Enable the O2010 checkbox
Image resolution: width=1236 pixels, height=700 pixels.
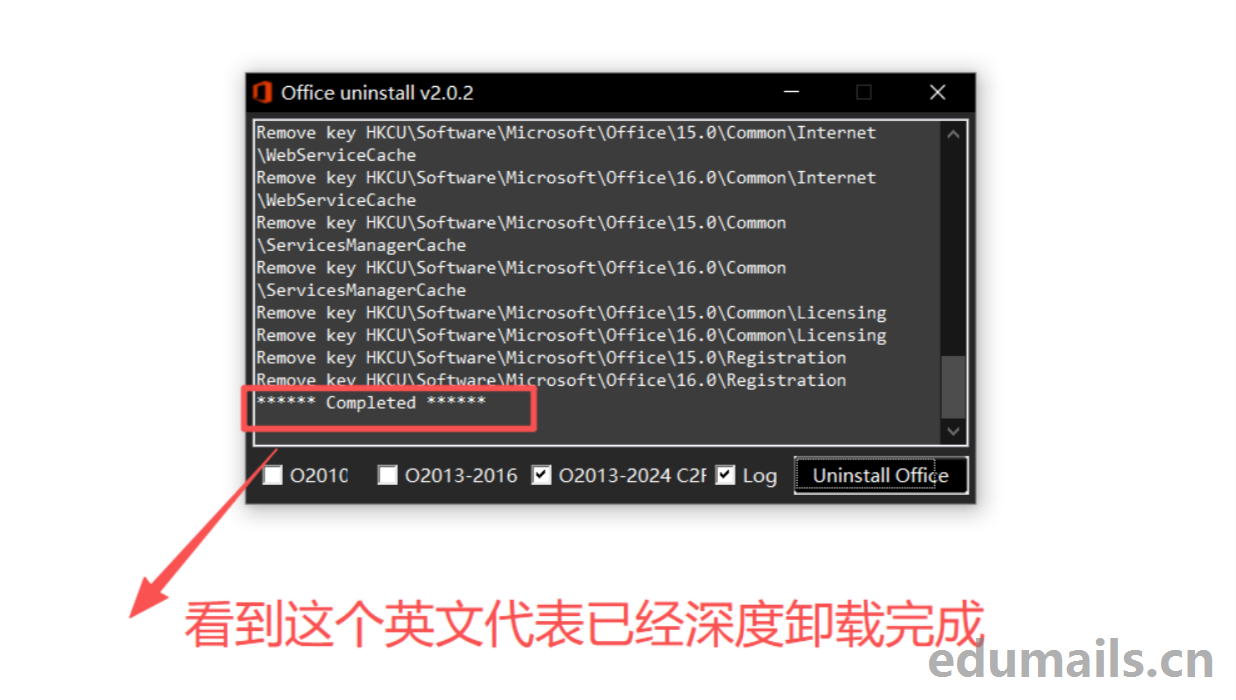pos(273,475)
